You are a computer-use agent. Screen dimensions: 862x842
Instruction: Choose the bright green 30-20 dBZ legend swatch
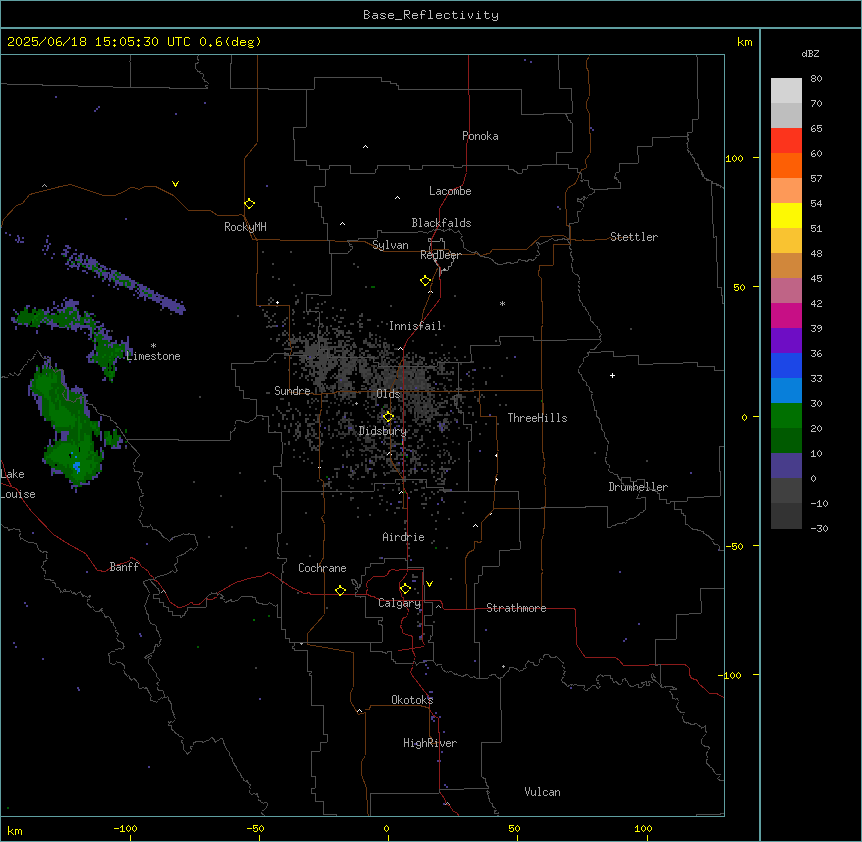[786, 416]
